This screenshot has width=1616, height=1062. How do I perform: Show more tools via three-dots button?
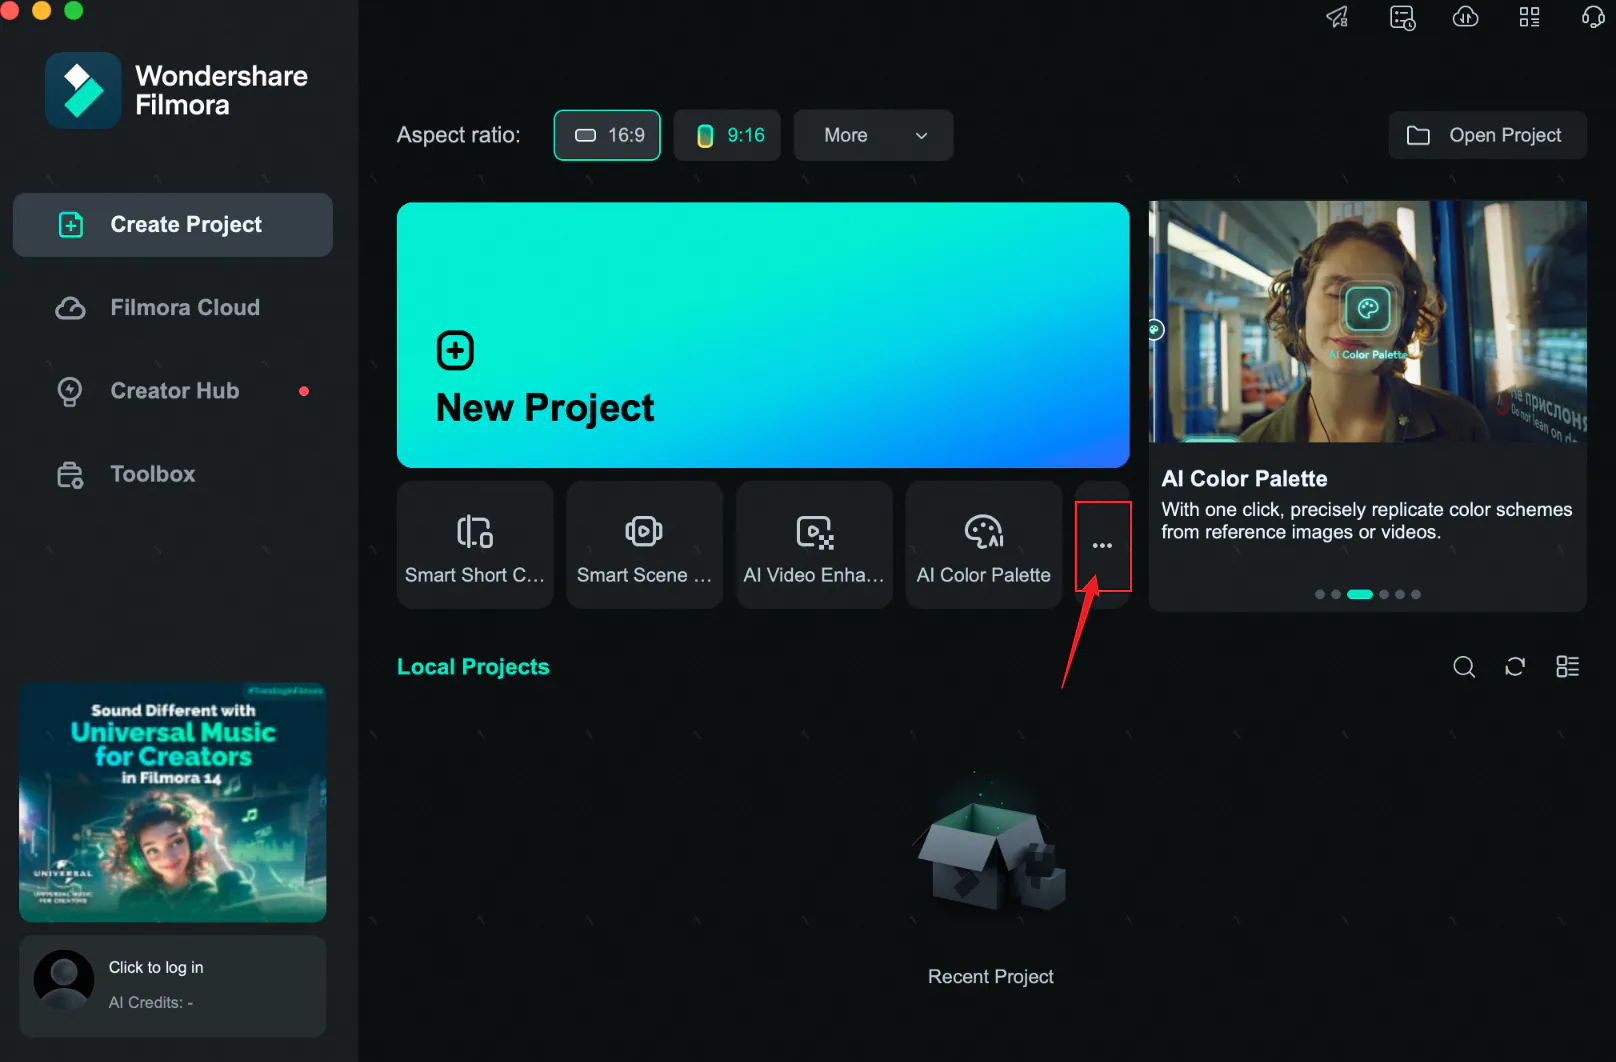pyautogui.click(x=1102, y=546)
